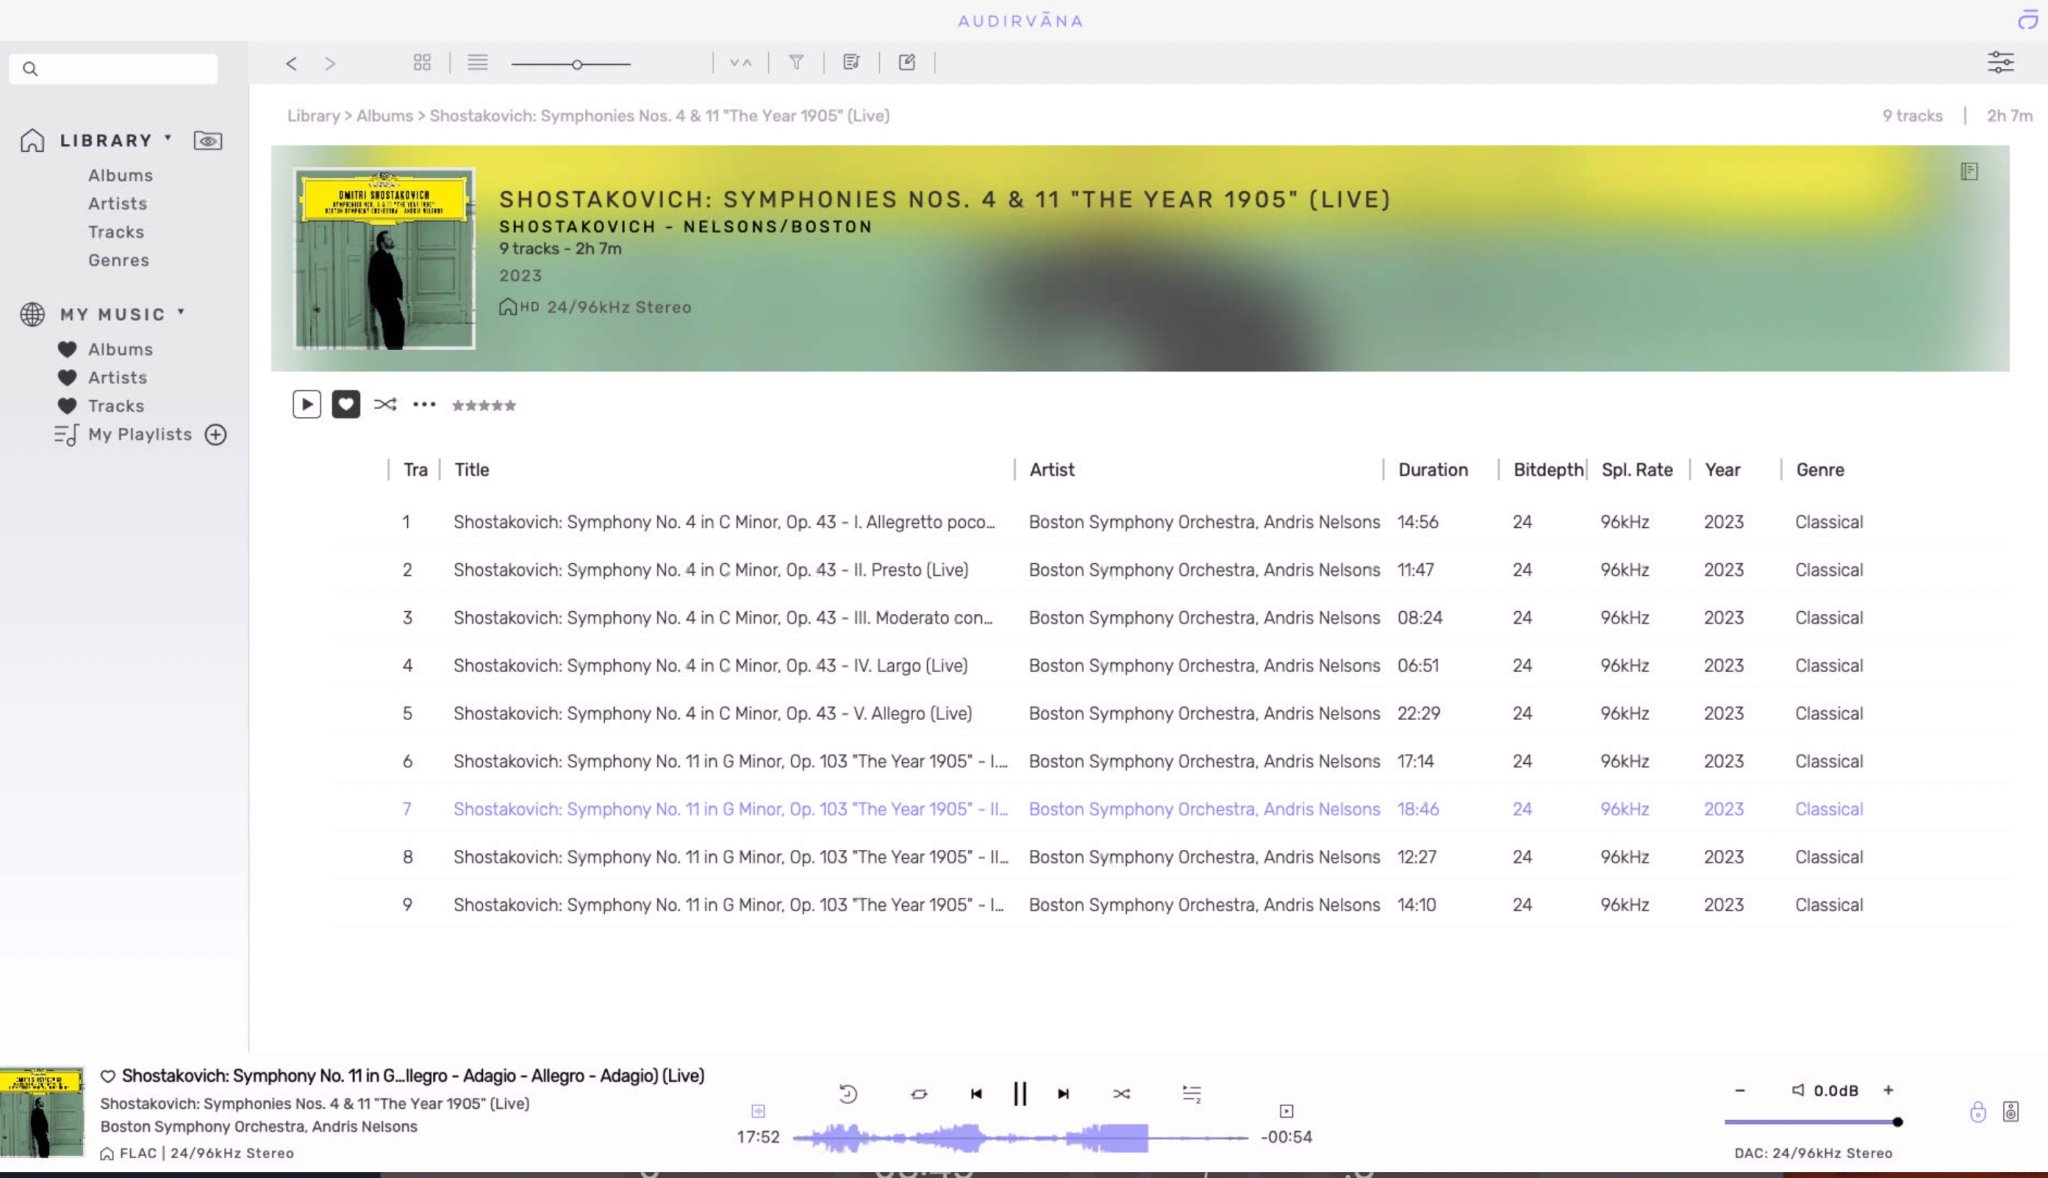Set the album star rating
Image resolution: width=2048 pixels, height=1178 pixels.
point(484,405)
